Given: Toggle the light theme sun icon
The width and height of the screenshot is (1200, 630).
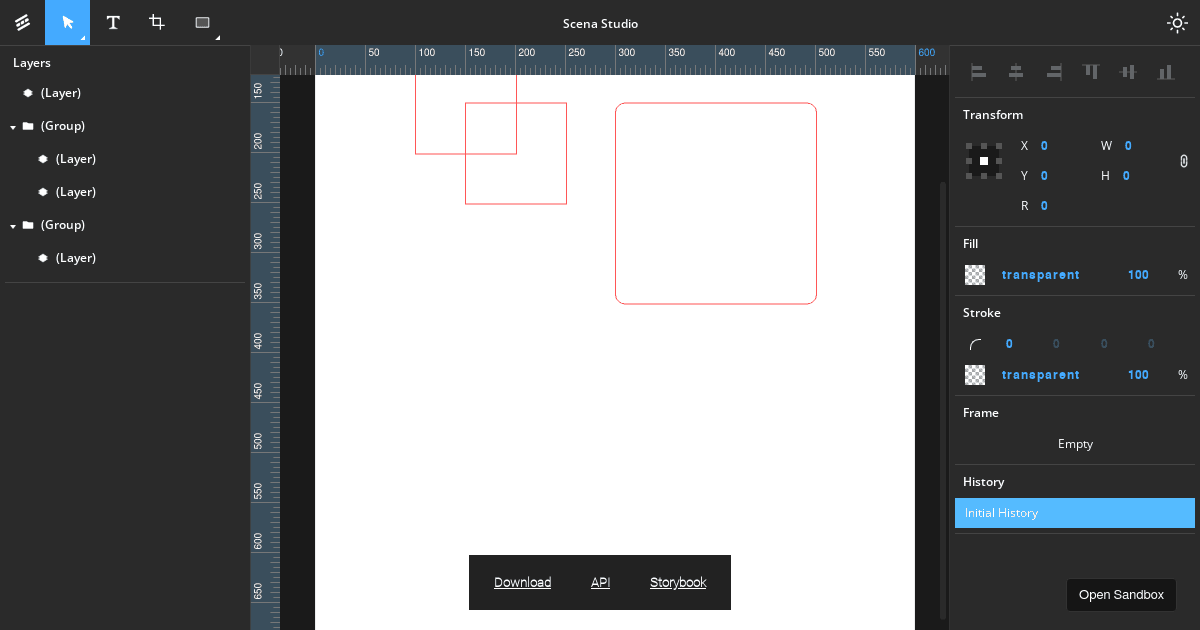Looking at the screenshot, I should point(1177,22).
